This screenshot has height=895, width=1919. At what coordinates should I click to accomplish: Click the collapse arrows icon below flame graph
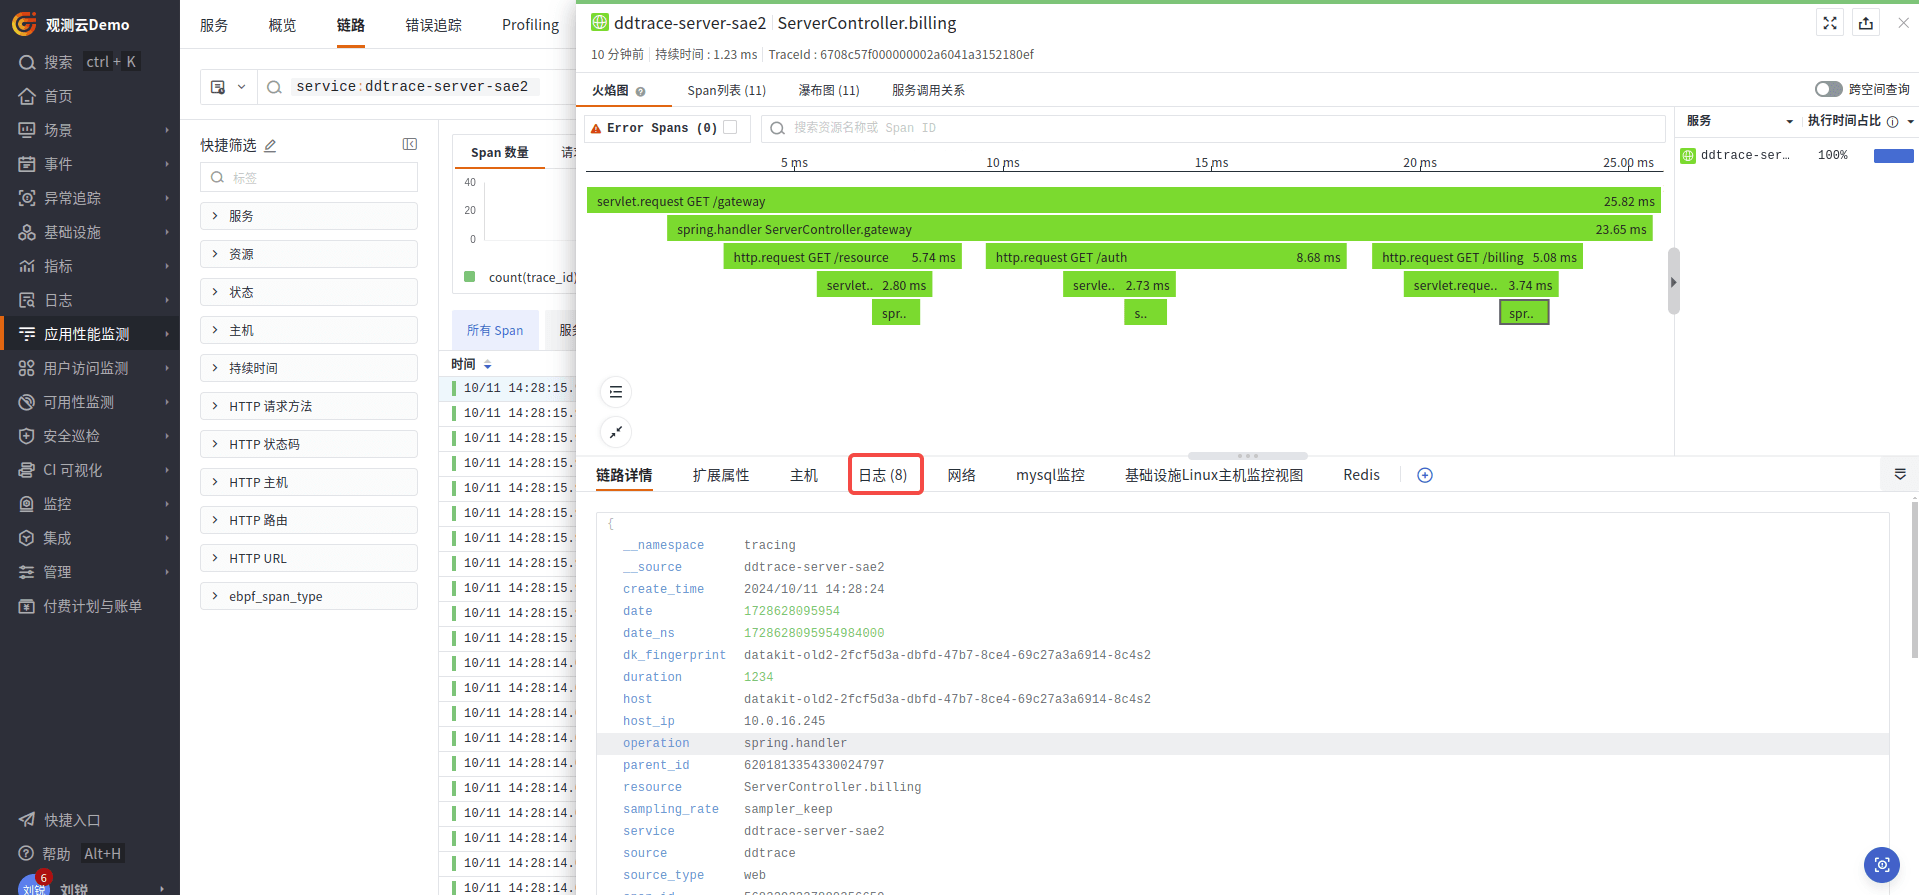click(616, 432)
